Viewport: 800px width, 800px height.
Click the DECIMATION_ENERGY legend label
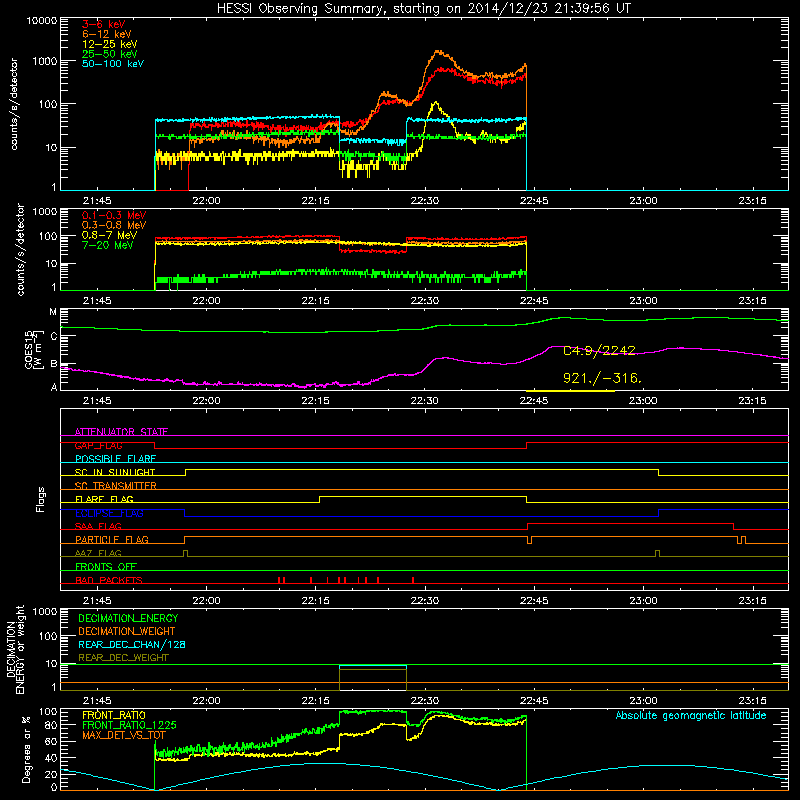point(128,618)
